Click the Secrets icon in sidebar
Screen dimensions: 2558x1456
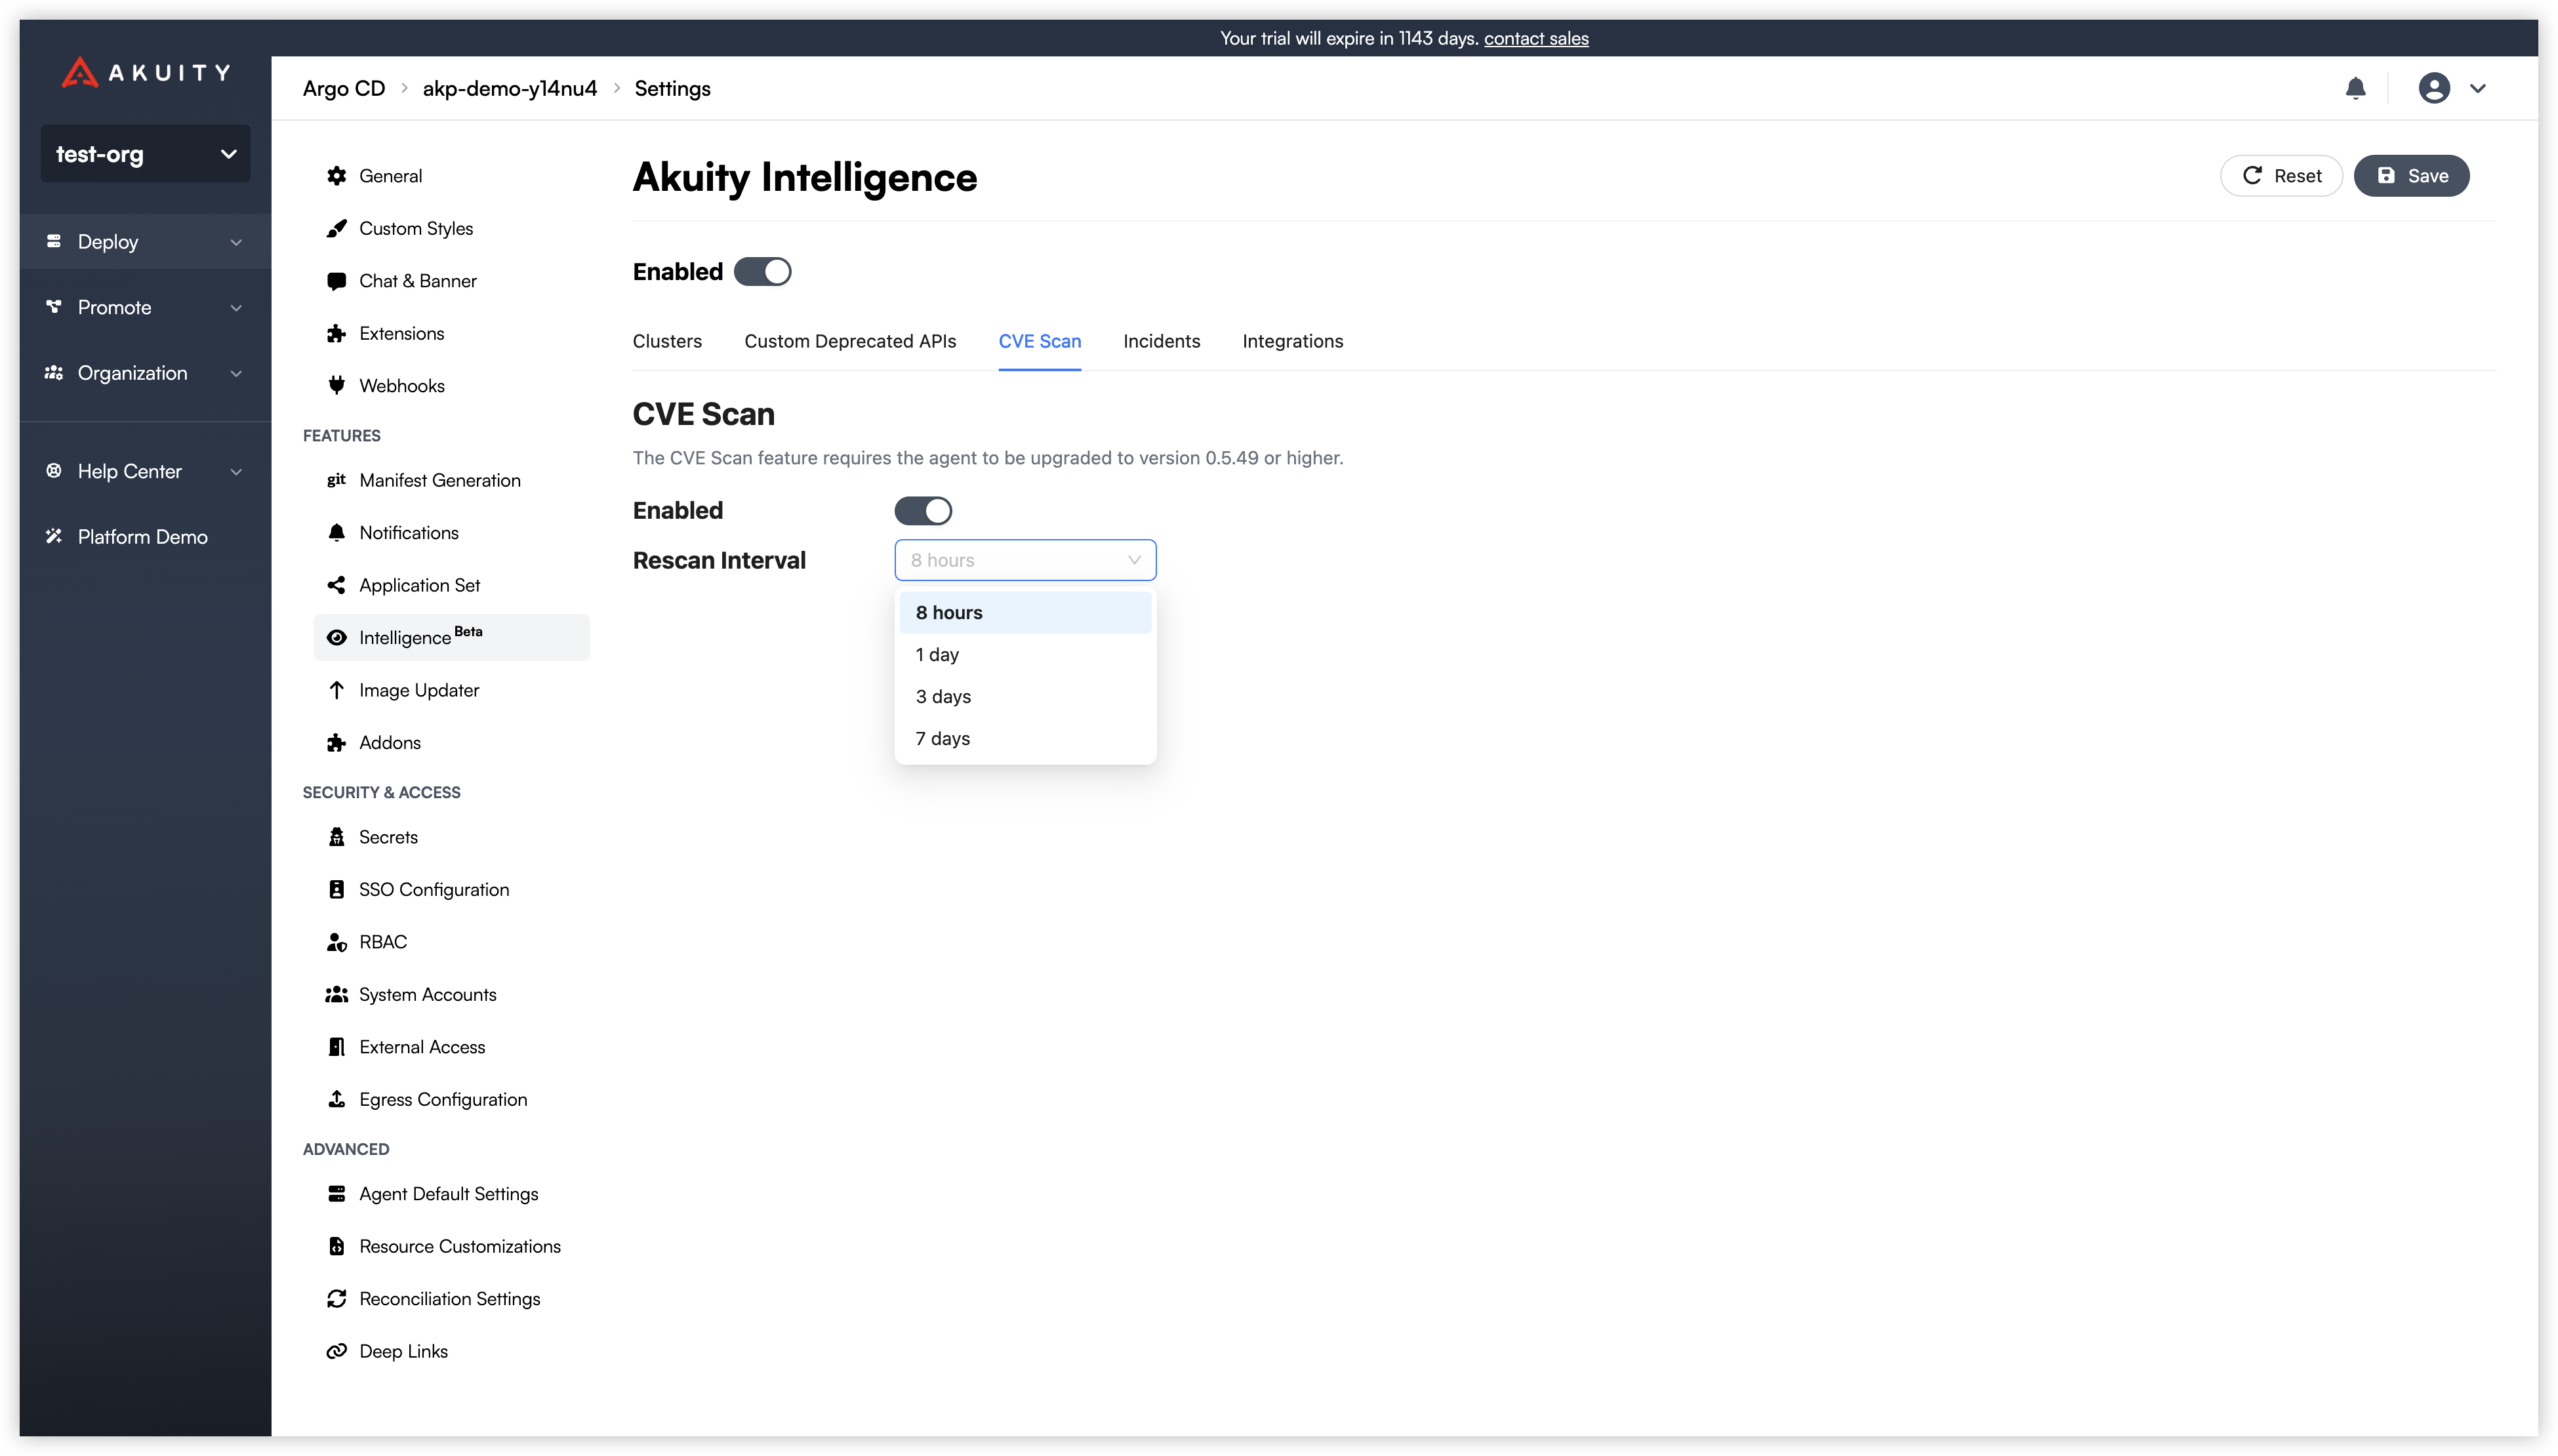[x=337, y=837]
